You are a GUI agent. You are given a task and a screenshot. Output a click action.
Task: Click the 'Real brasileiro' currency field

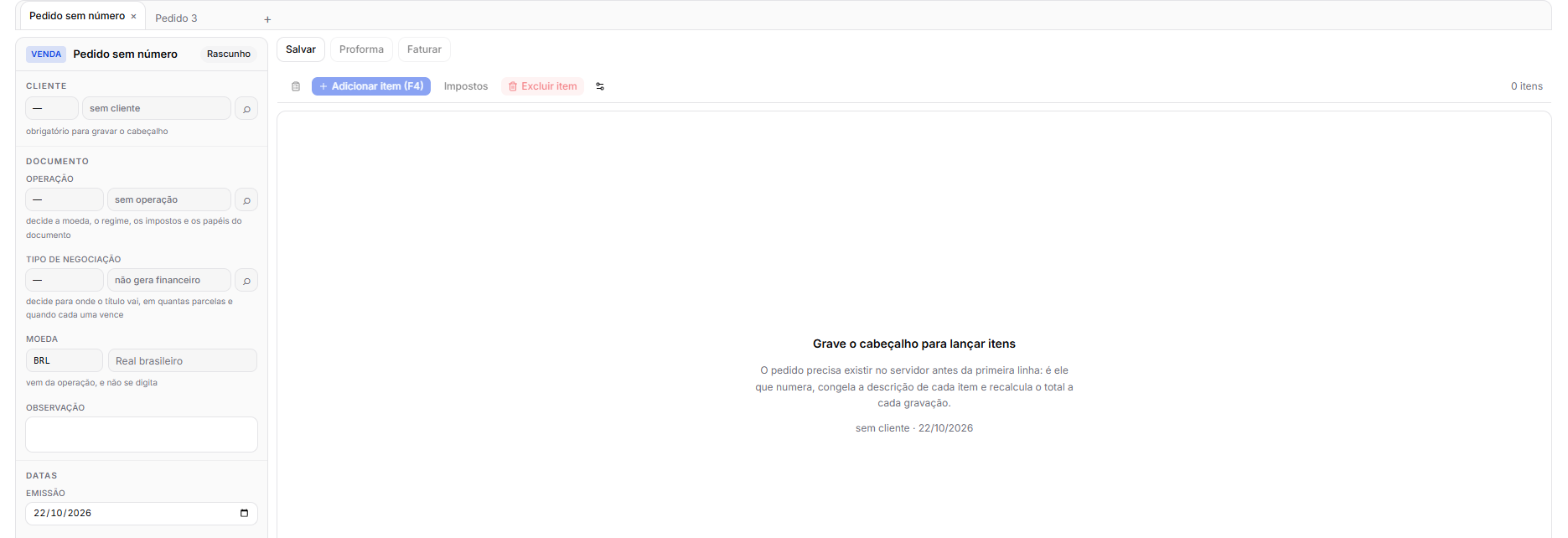(x=182, y=360)
